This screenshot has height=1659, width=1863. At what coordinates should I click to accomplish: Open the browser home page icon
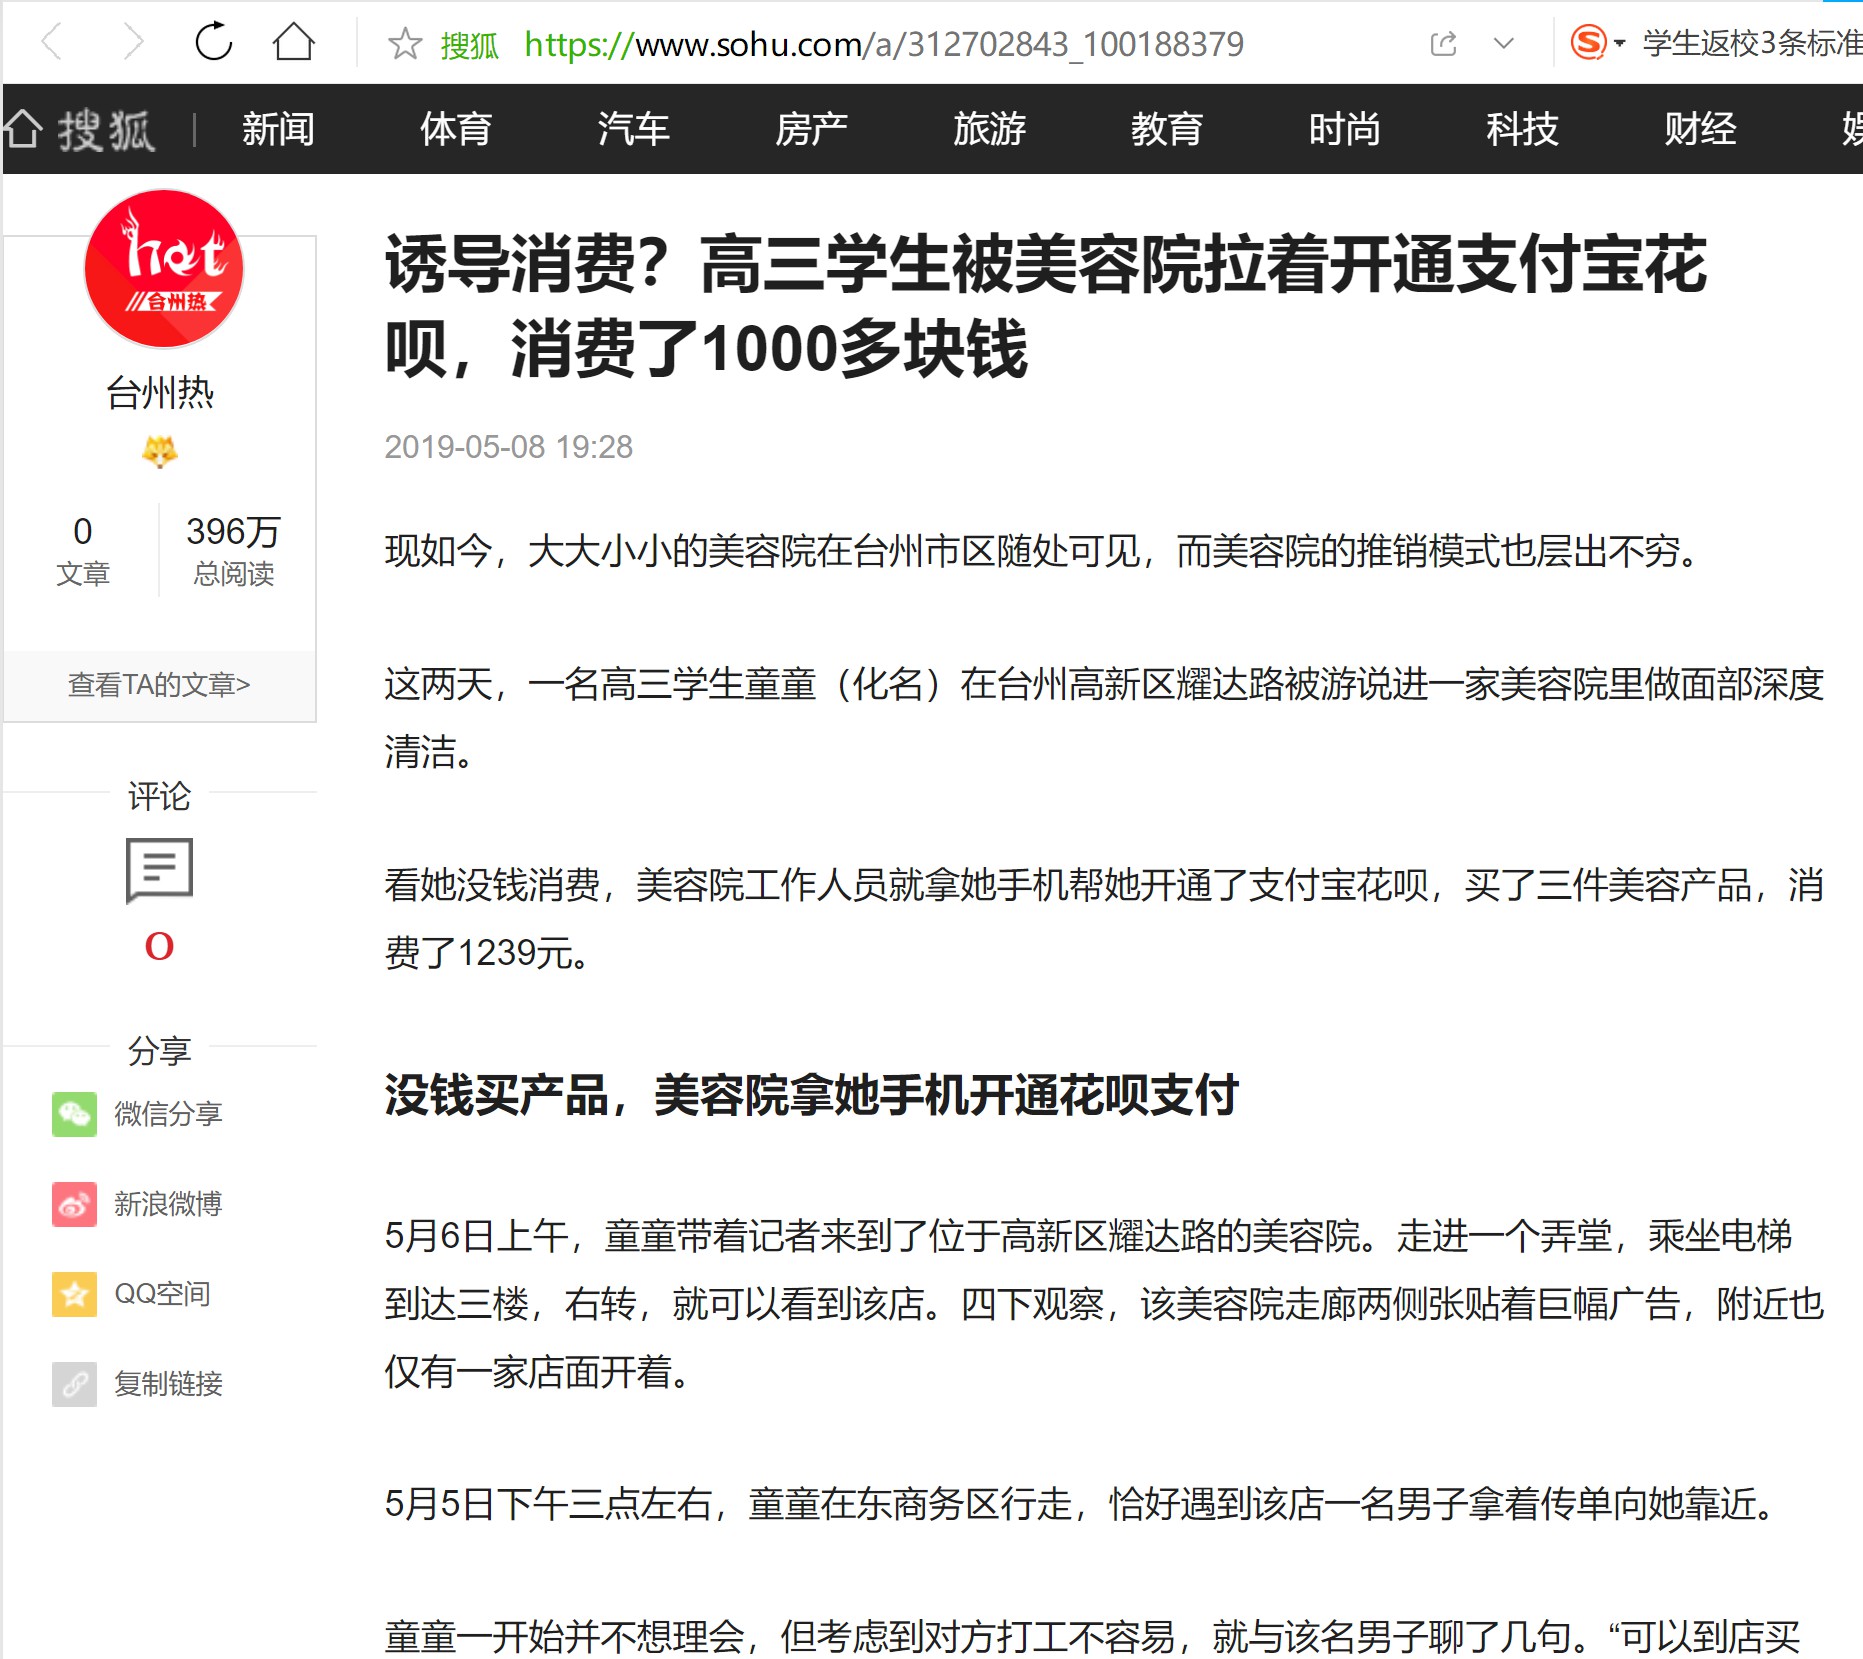coord(293,43)
